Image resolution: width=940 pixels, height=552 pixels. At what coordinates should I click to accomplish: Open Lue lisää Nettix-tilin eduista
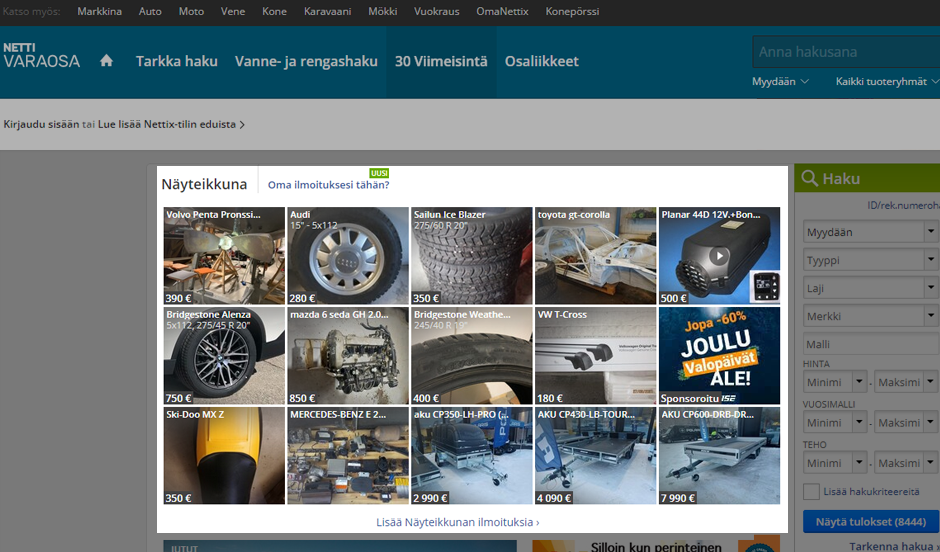click(x=171, y=124)
